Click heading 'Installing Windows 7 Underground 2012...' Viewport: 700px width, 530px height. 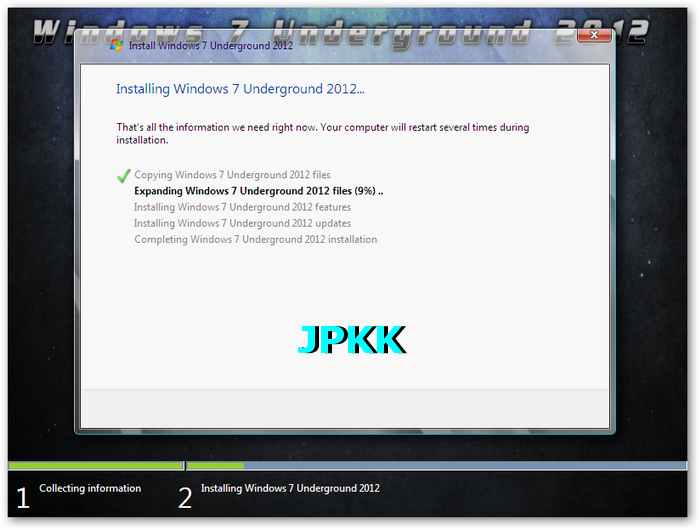240,89
